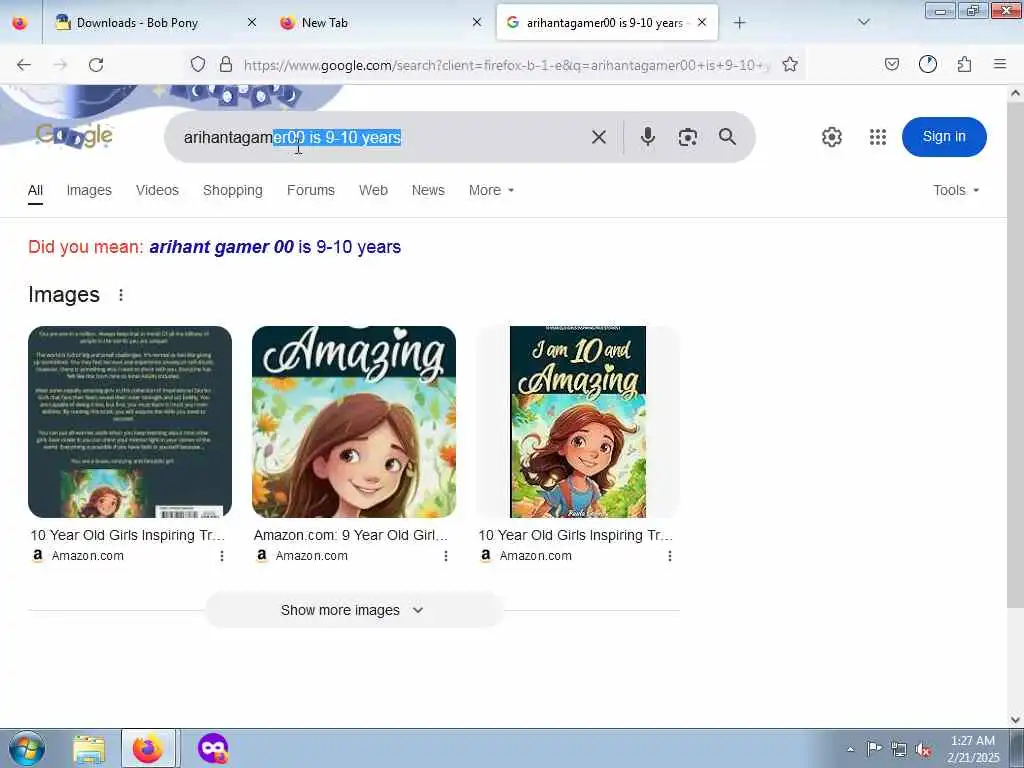Expand Show more images

coord(353,610)
